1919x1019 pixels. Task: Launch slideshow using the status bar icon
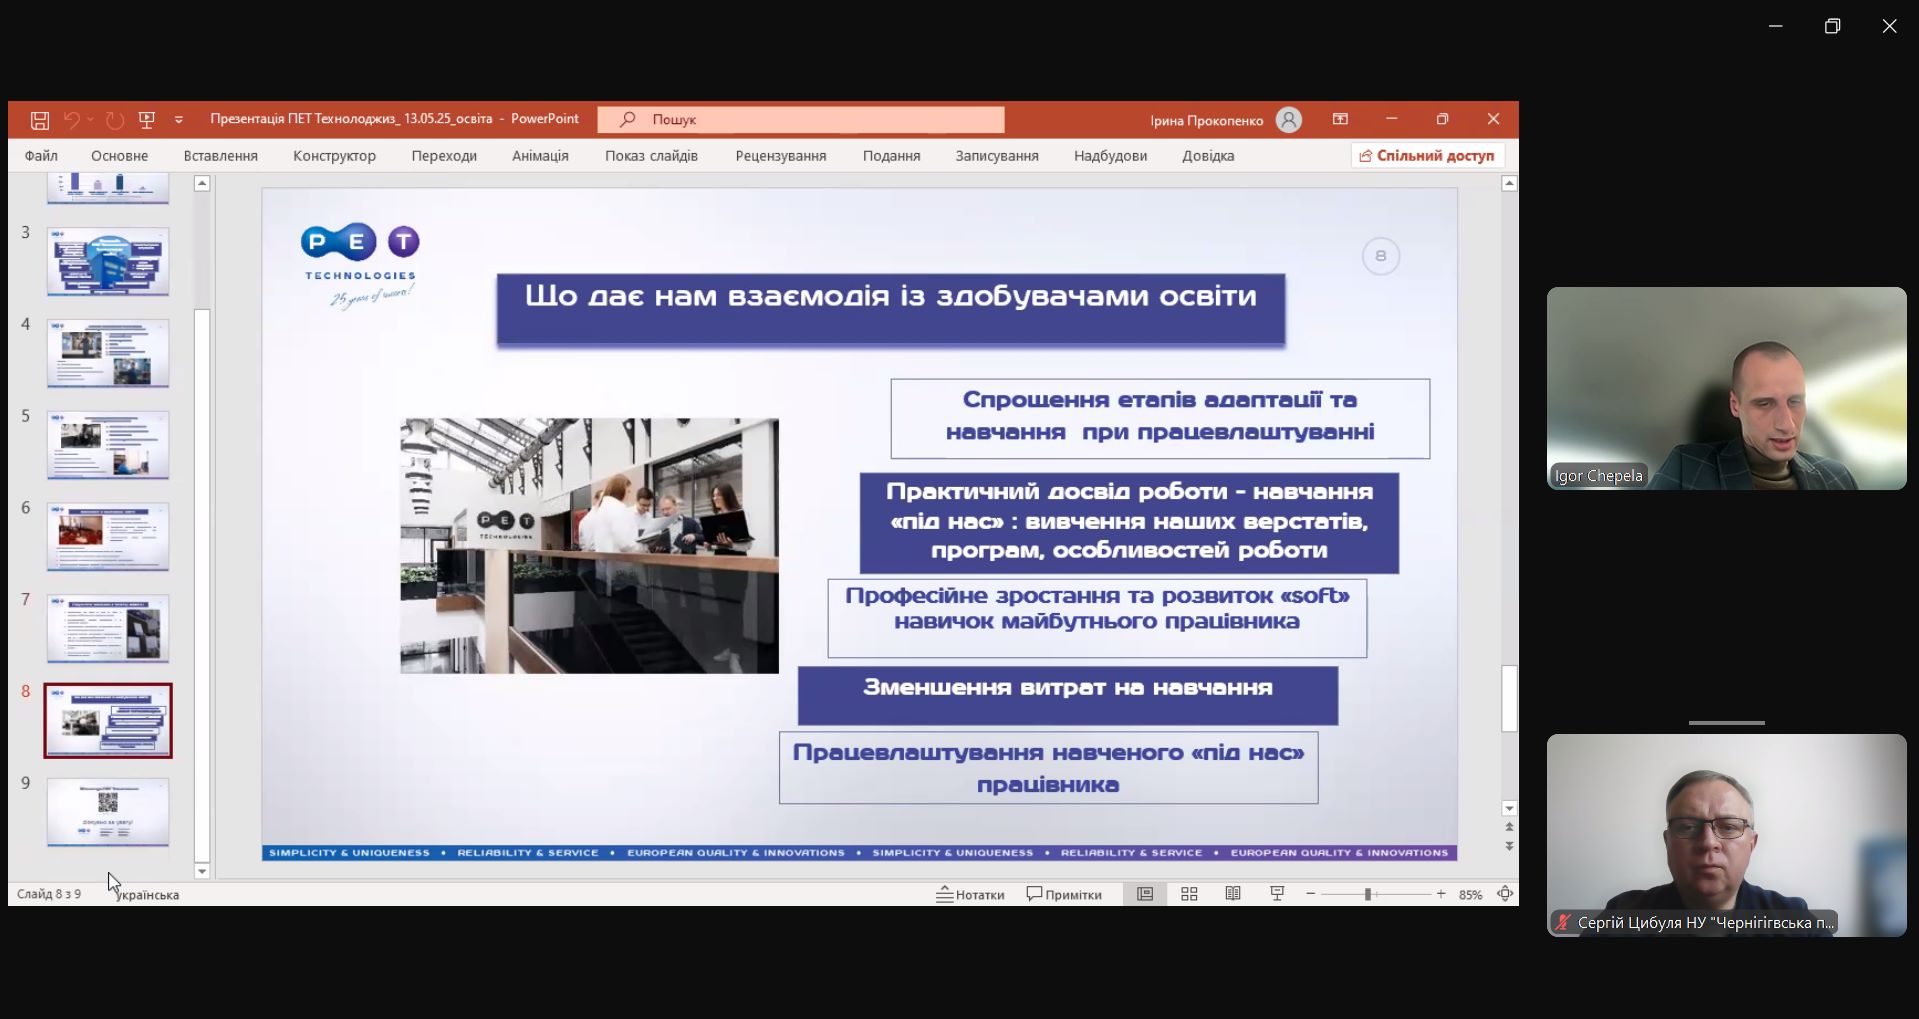1277,894
